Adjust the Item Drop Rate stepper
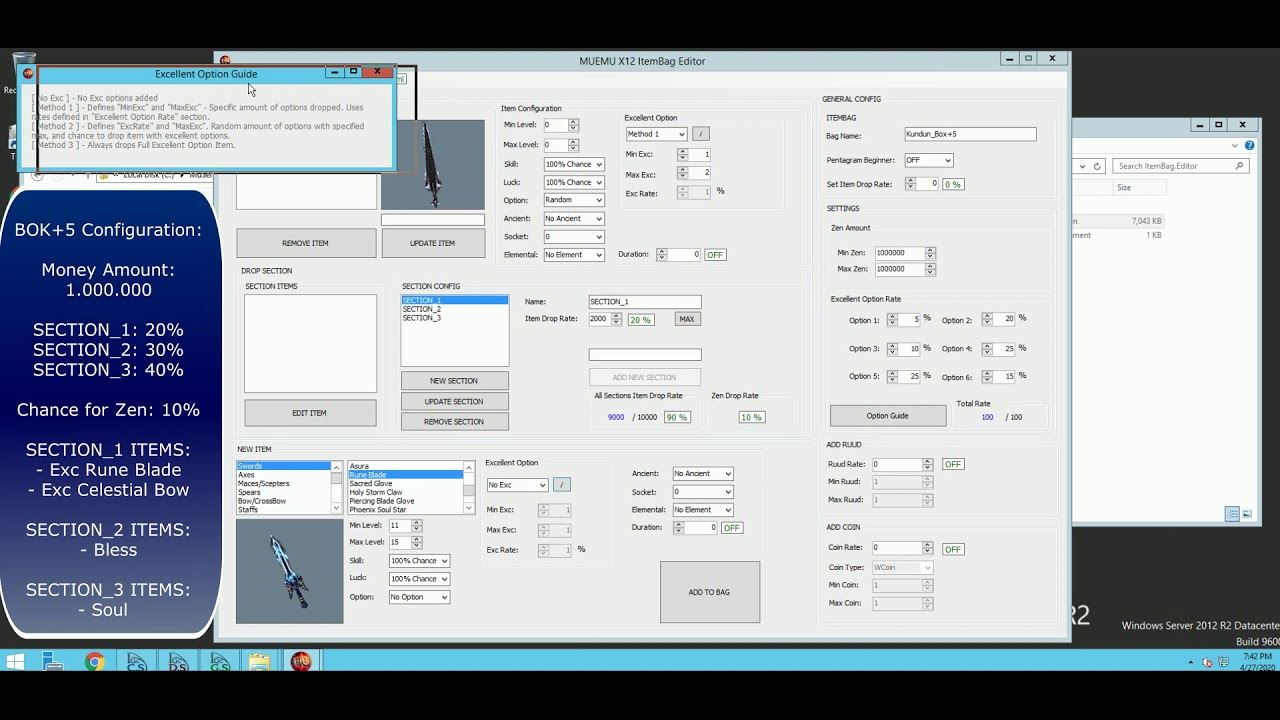Screen dimensions: 1280x720 [x=616, y=319]
